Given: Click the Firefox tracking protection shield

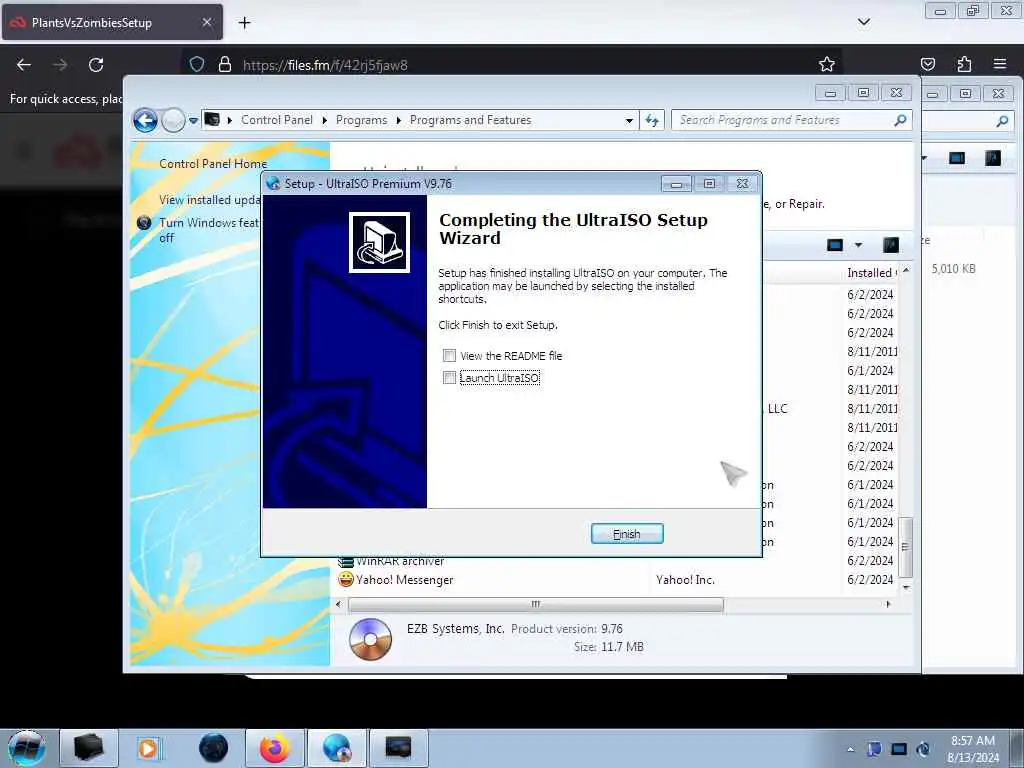Looking at the screenshot, I should pyautogui.click(x=197, y=65).
